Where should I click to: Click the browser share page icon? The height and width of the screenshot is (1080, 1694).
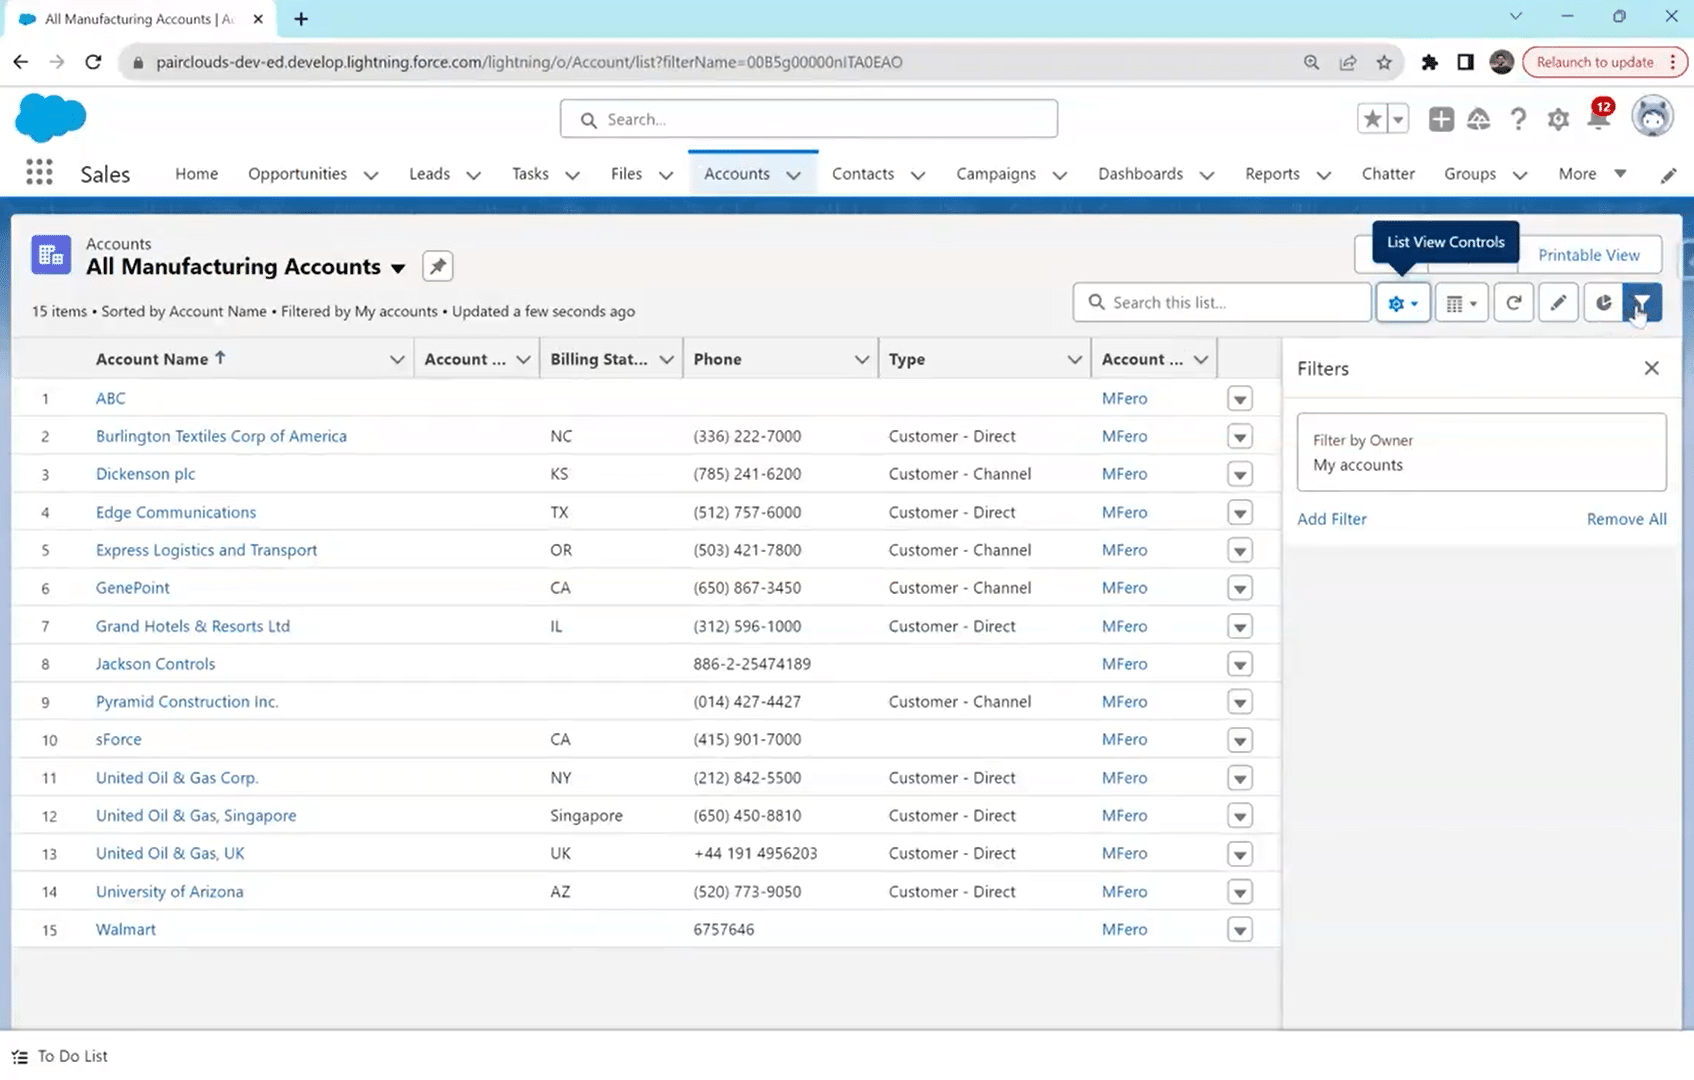tap(1348, 62)
